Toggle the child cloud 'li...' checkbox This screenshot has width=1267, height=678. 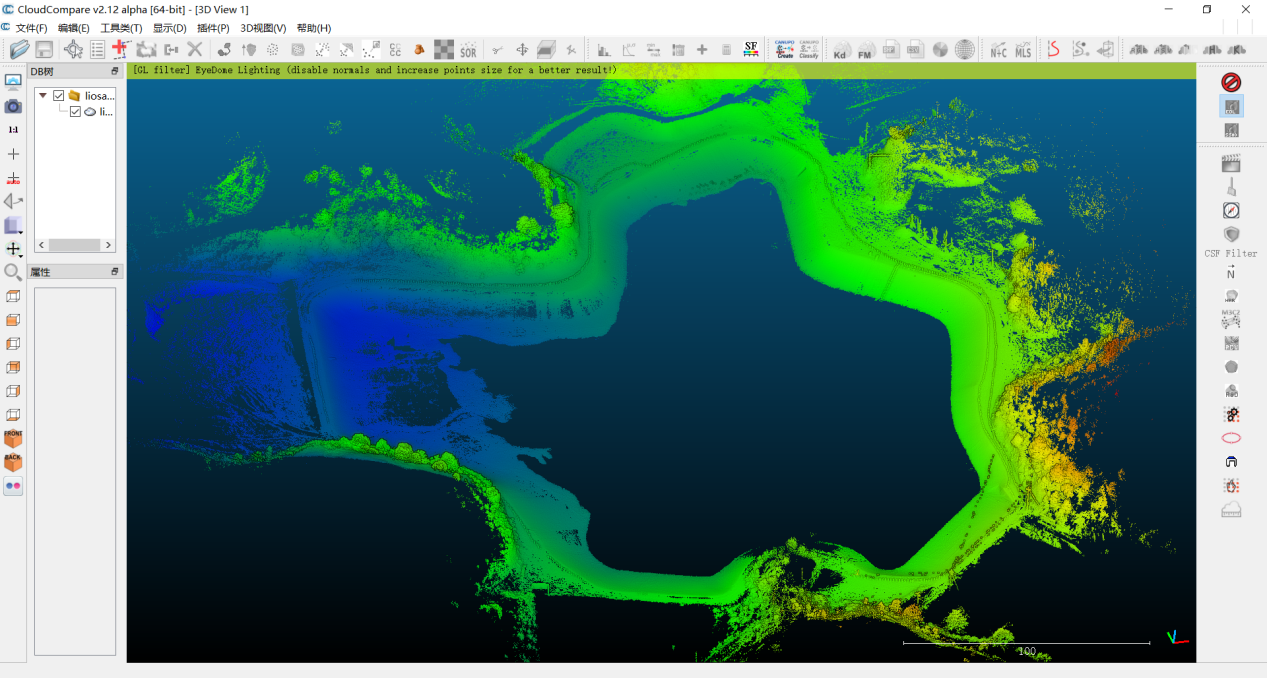click(x=75, y=112)
